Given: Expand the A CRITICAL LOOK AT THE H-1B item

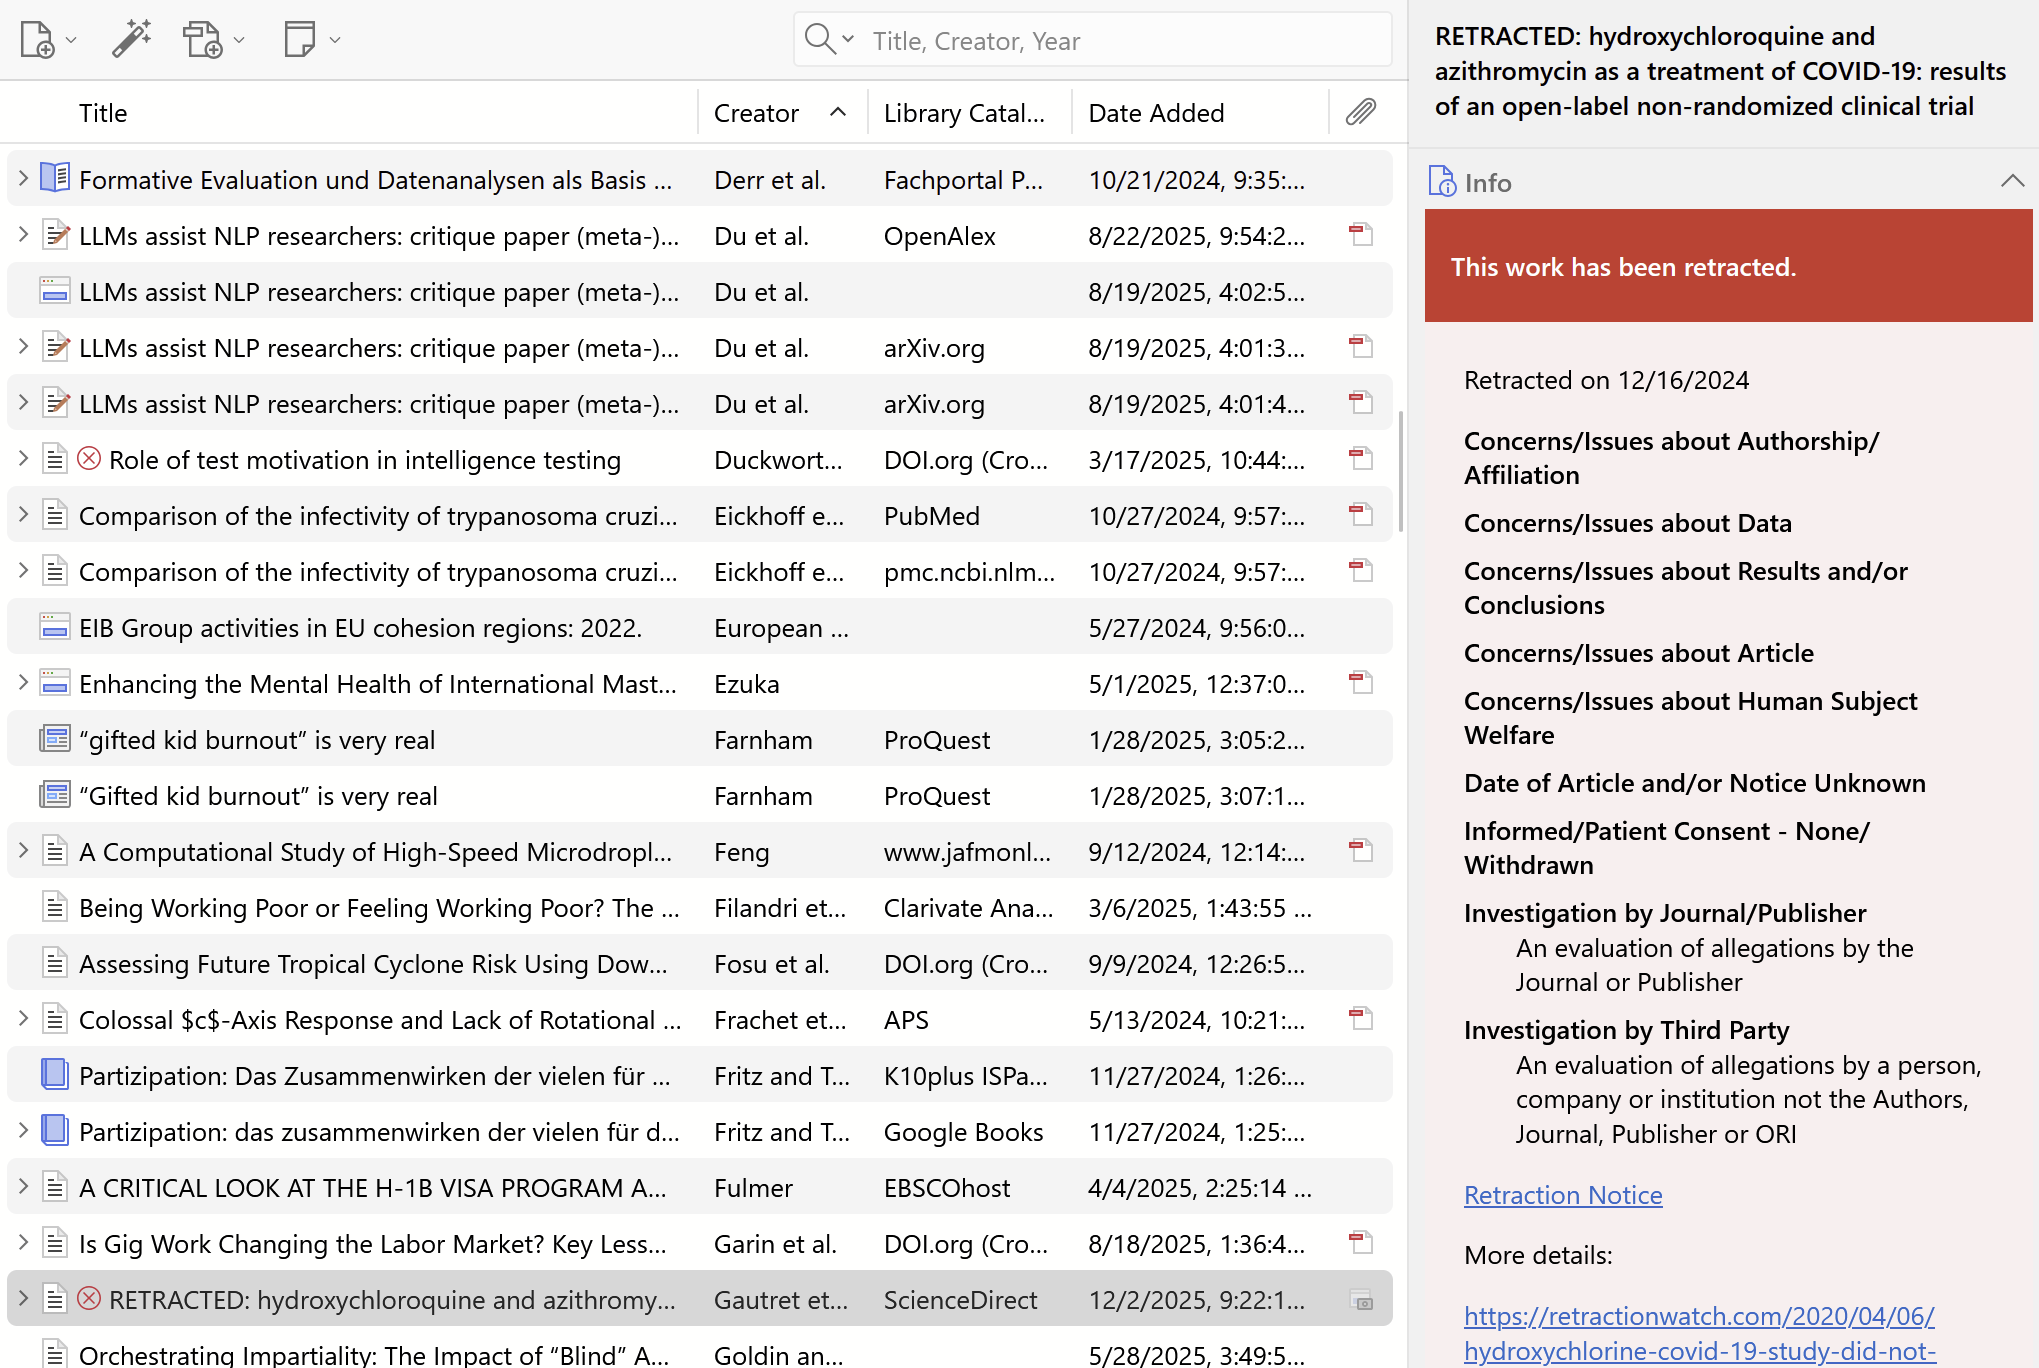Looking at the screenshot, I should pyautogui.click(x=23, y=1187).
